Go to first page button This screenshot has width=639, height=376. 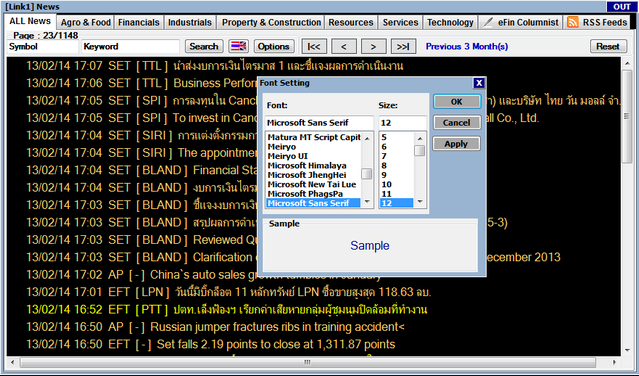point(314,46)
